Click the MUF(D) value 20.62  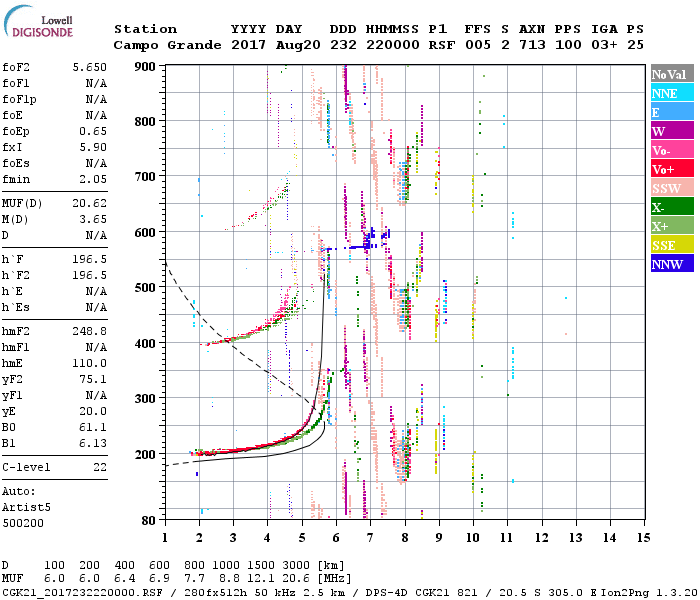click(91, 203)
